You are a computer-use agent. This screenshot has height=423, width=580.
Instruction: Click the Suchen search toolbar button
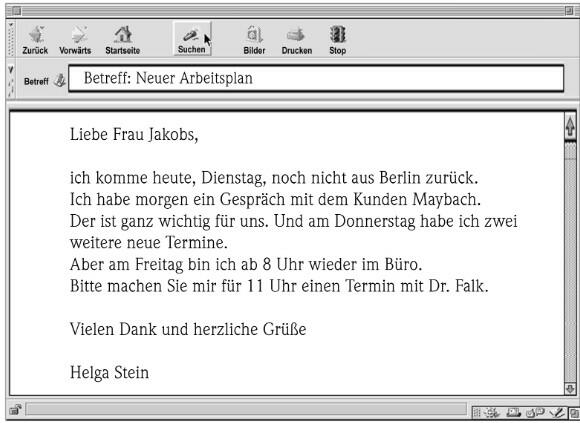click(x=192, y=39)
